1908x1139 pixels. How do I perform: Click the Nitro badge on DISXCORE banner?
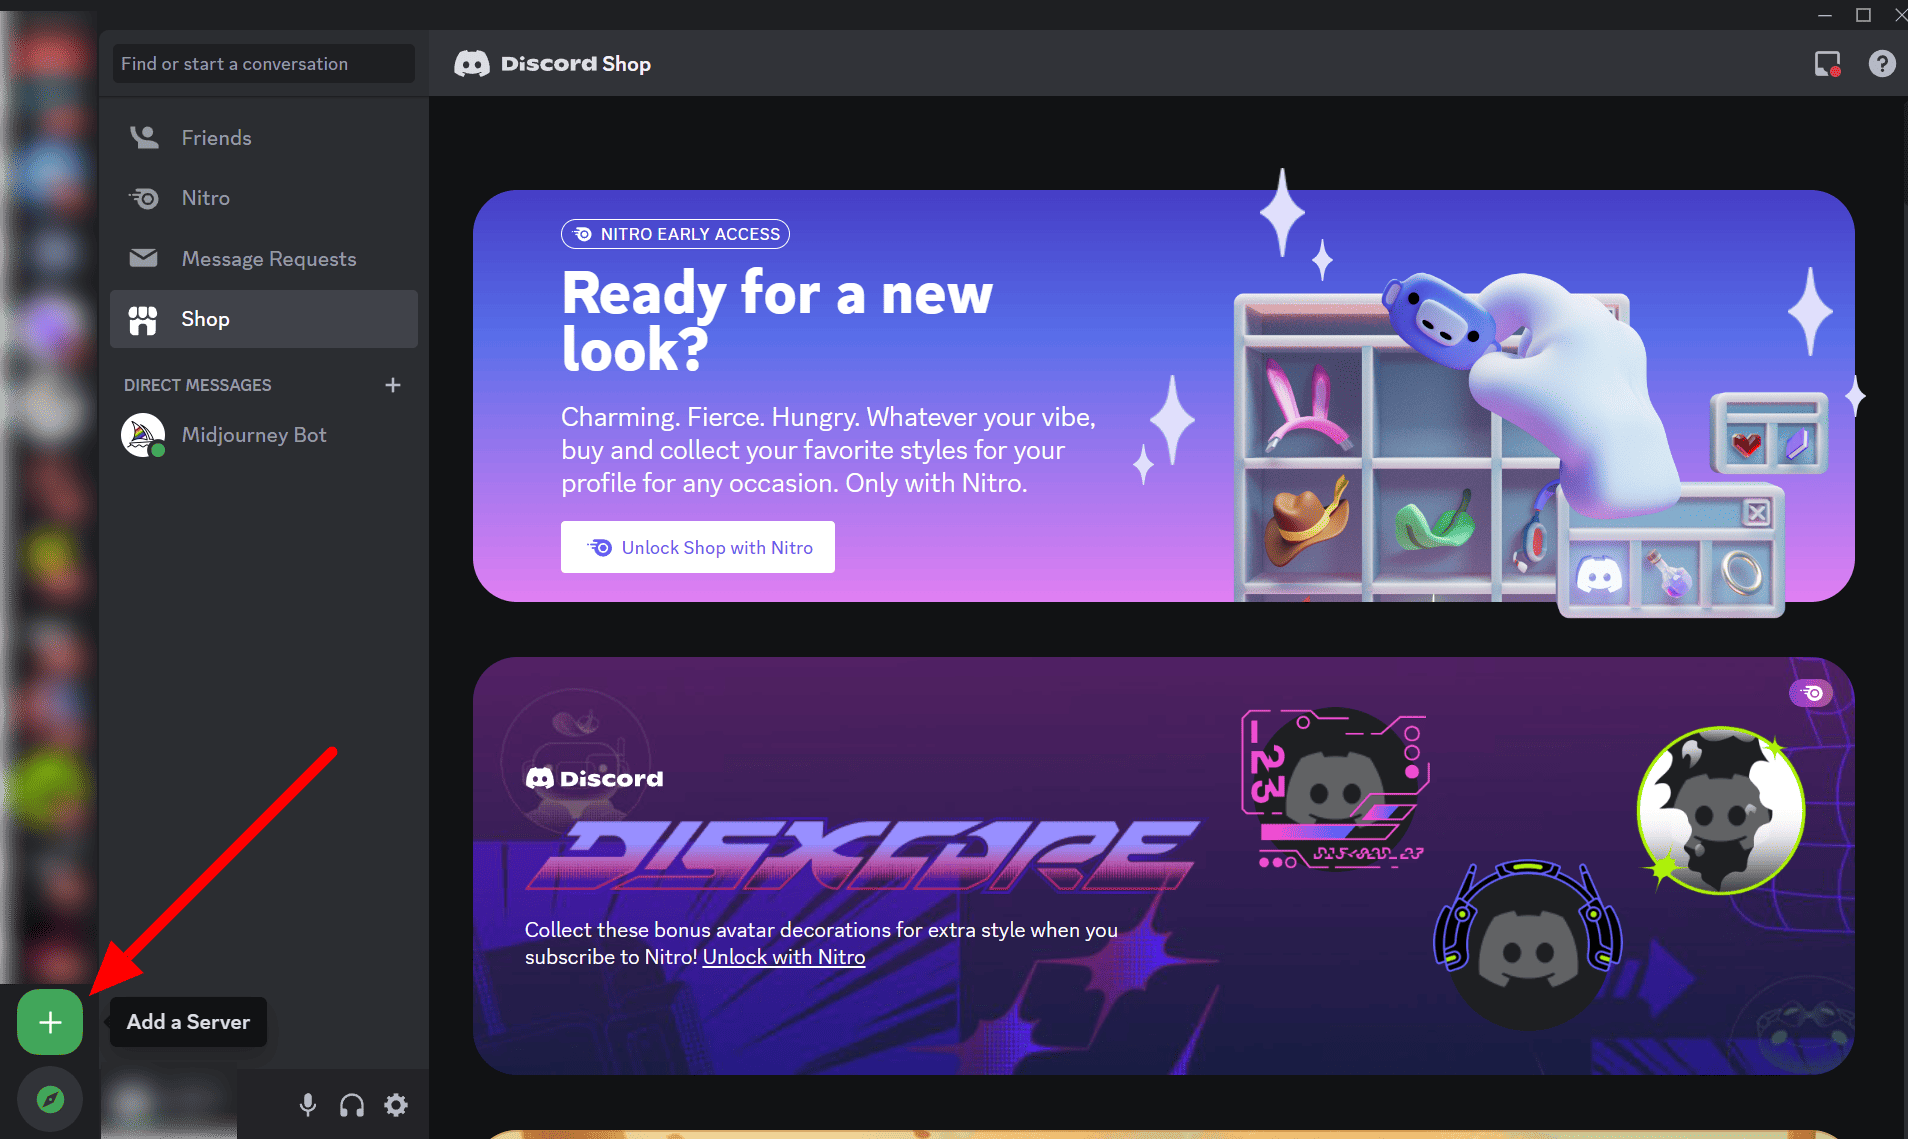coord(1811,693)
